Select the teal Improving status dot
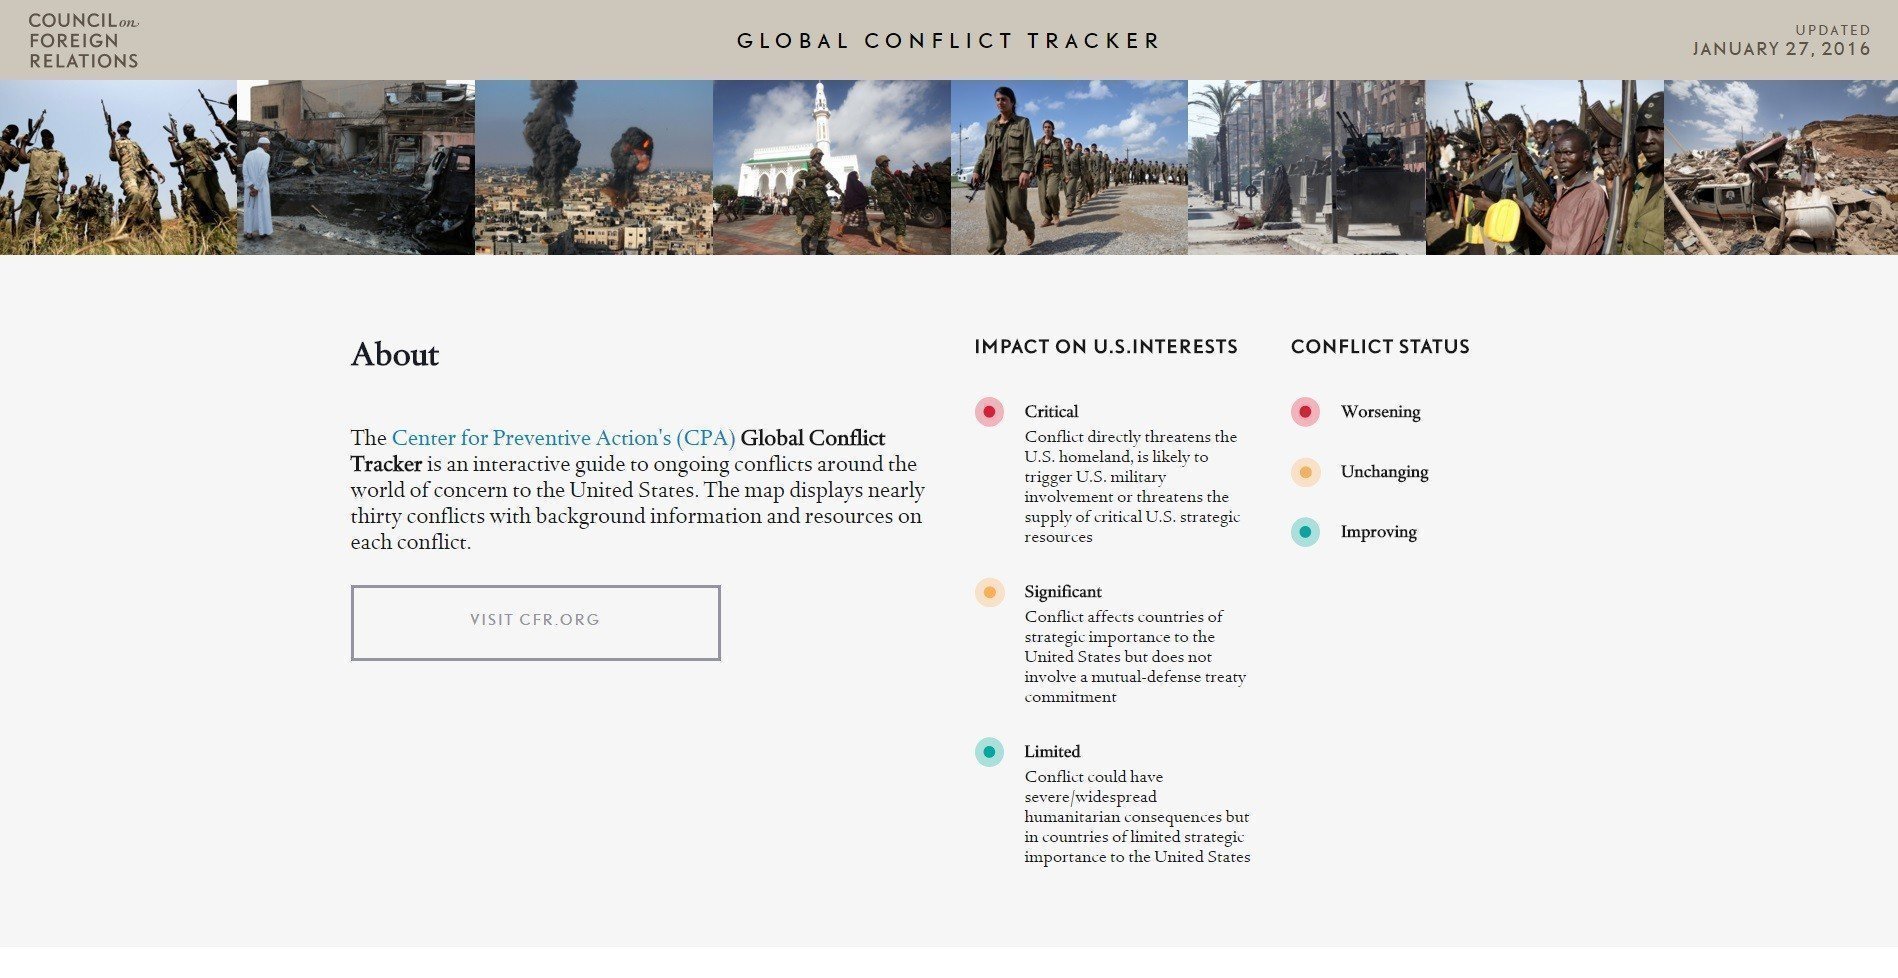Screen dimensions: 1898x978 tap(1305, 532)
